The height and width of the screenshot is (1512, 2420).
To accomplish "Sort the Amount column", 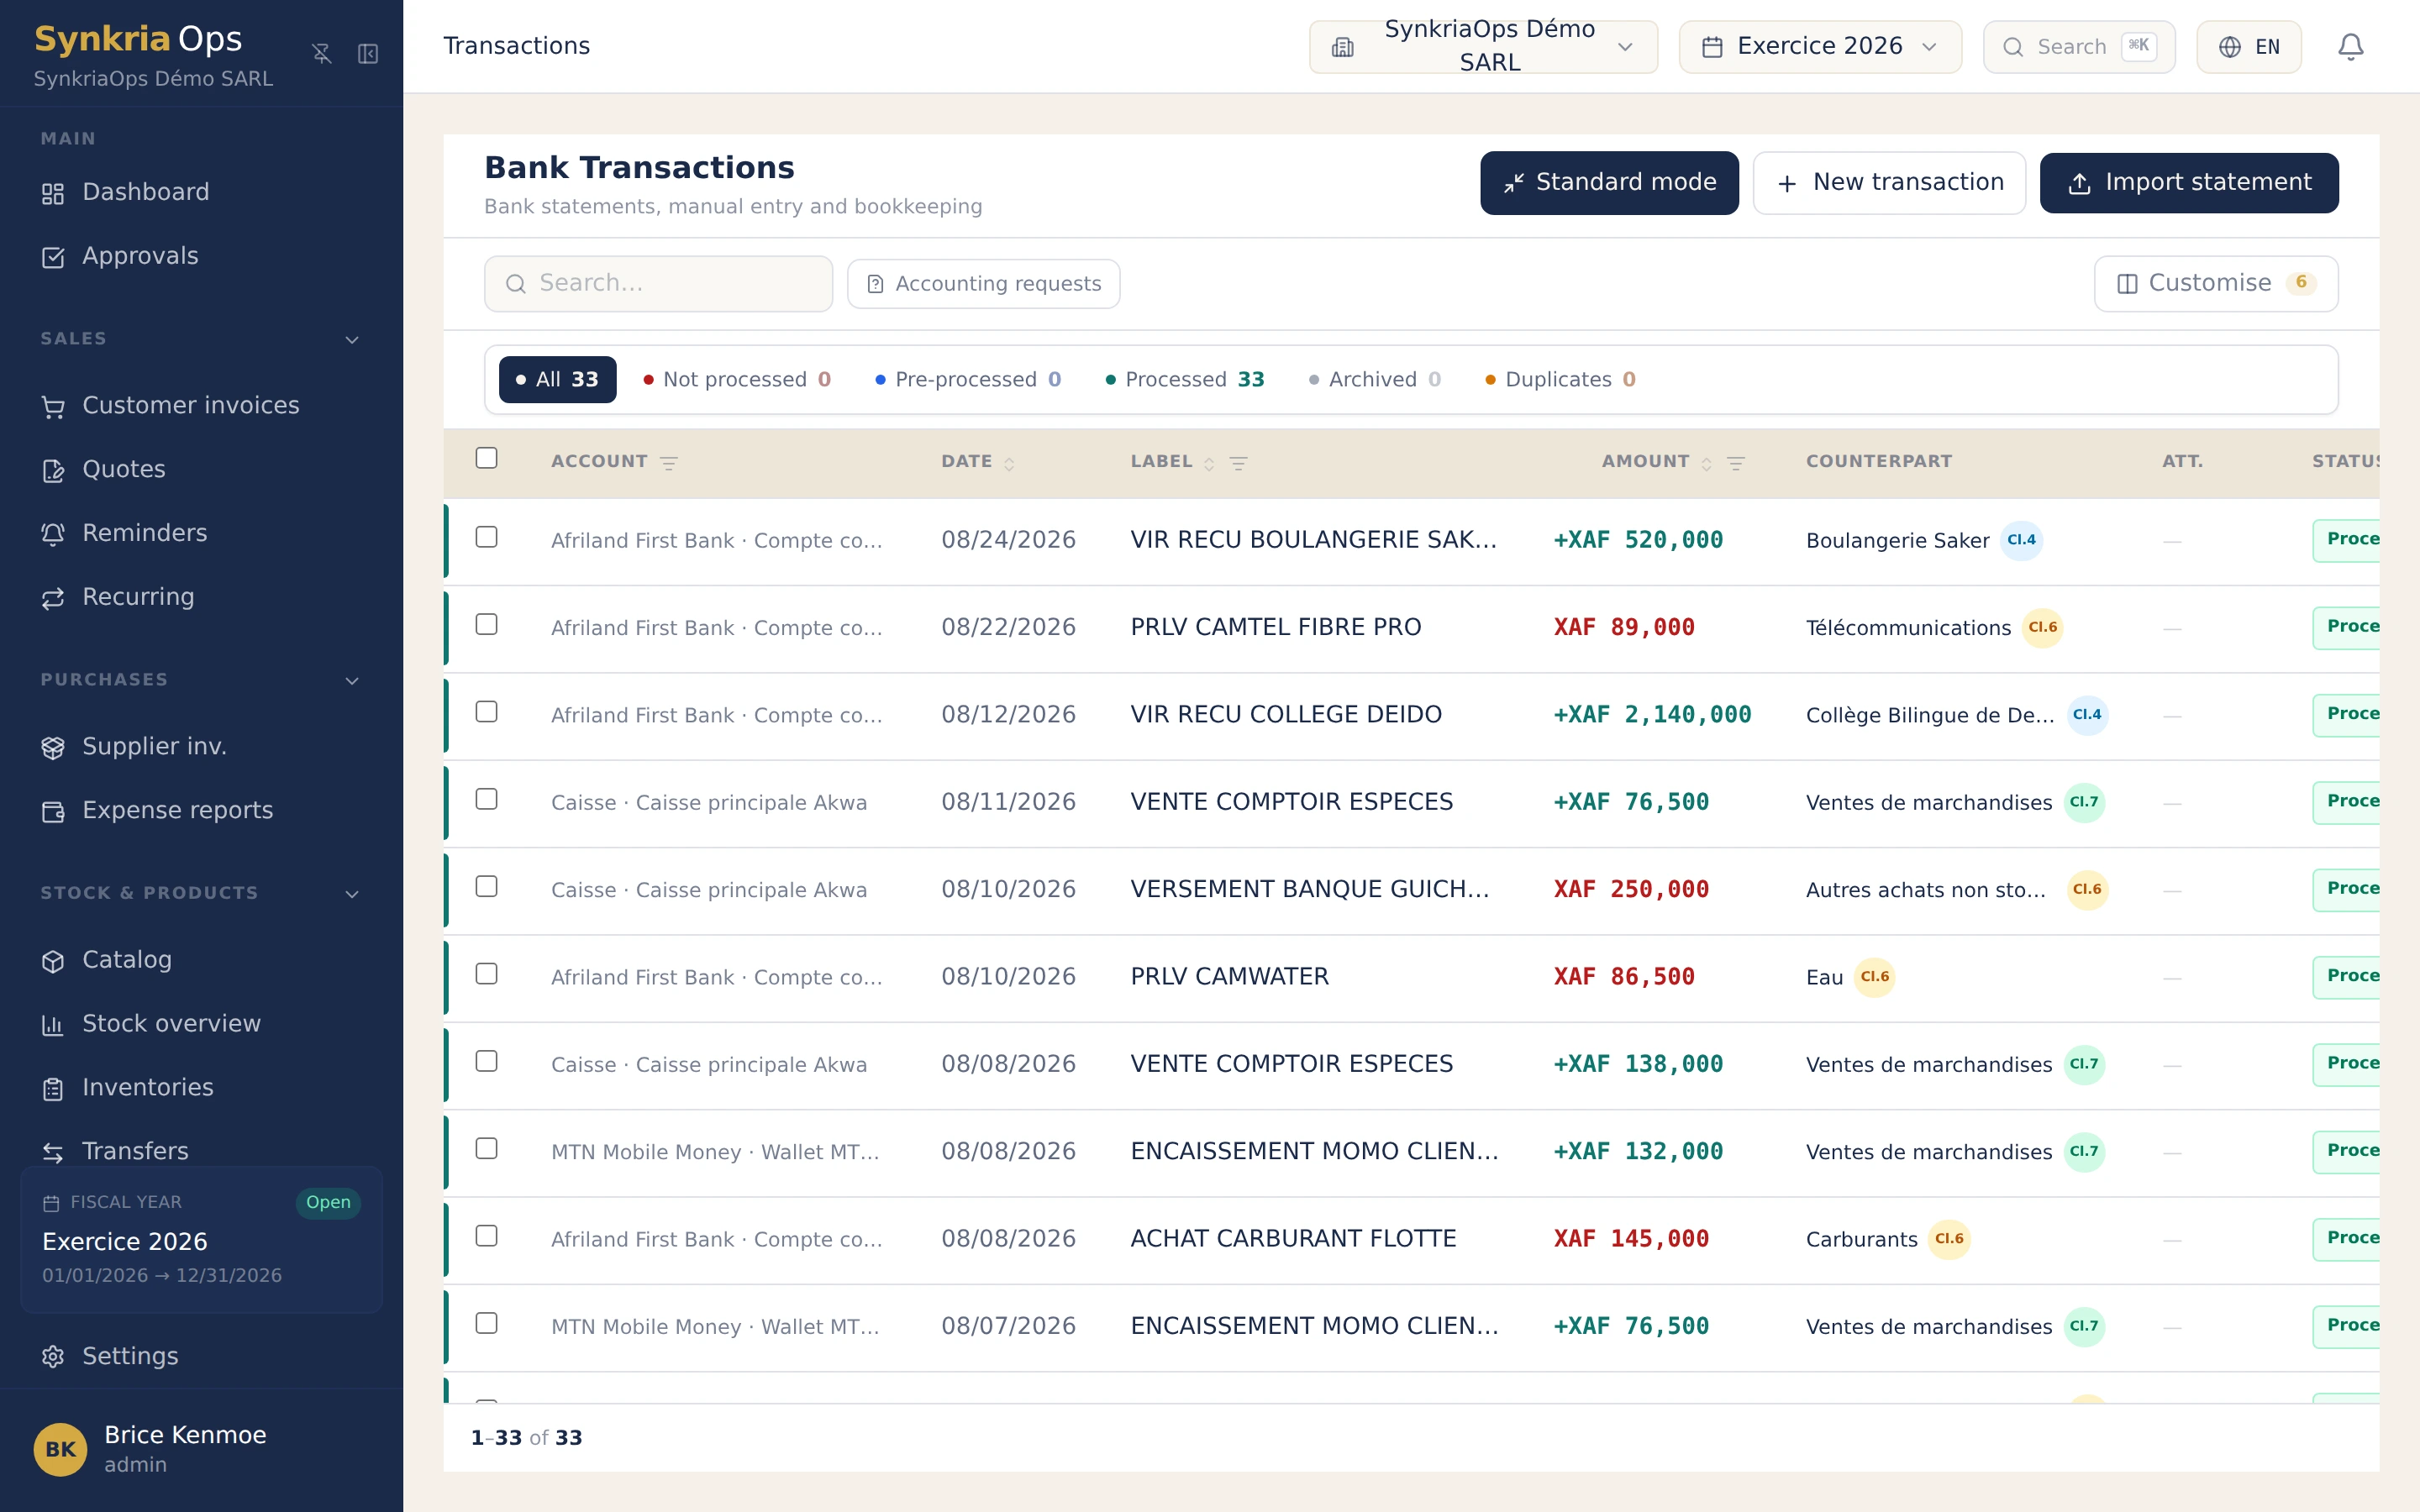I will pyautogui.click(x=1706, y=463).
